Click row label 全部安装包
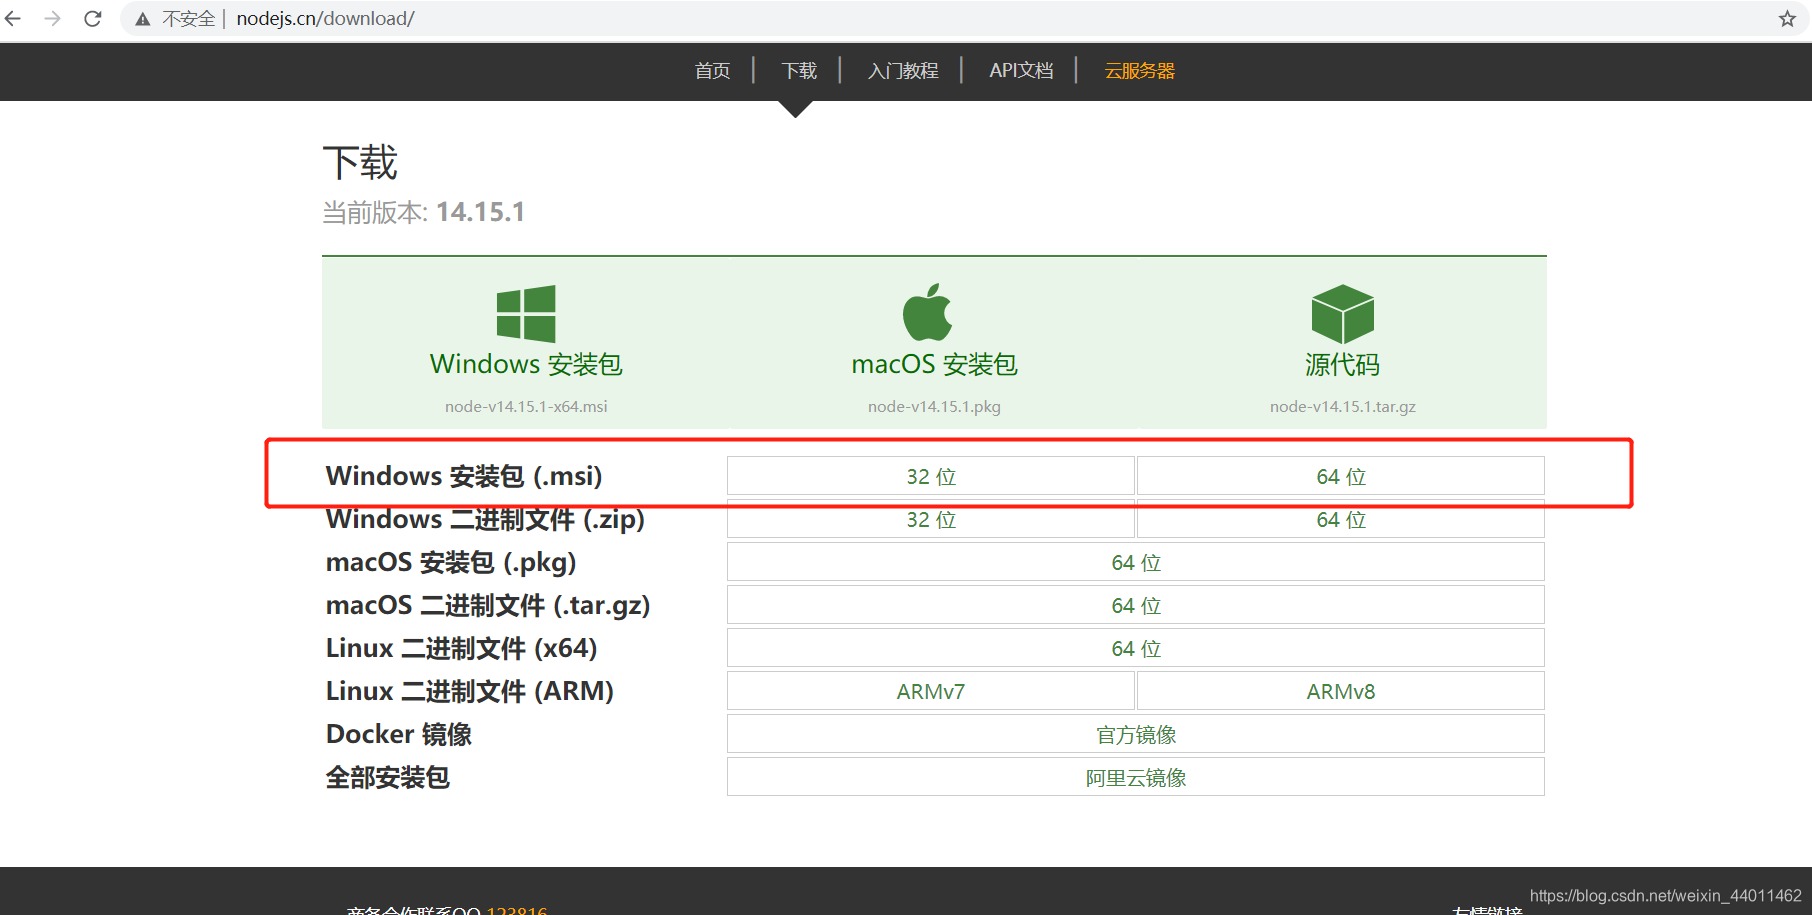Screen dimensions: 1812x915 coord(388,777)
